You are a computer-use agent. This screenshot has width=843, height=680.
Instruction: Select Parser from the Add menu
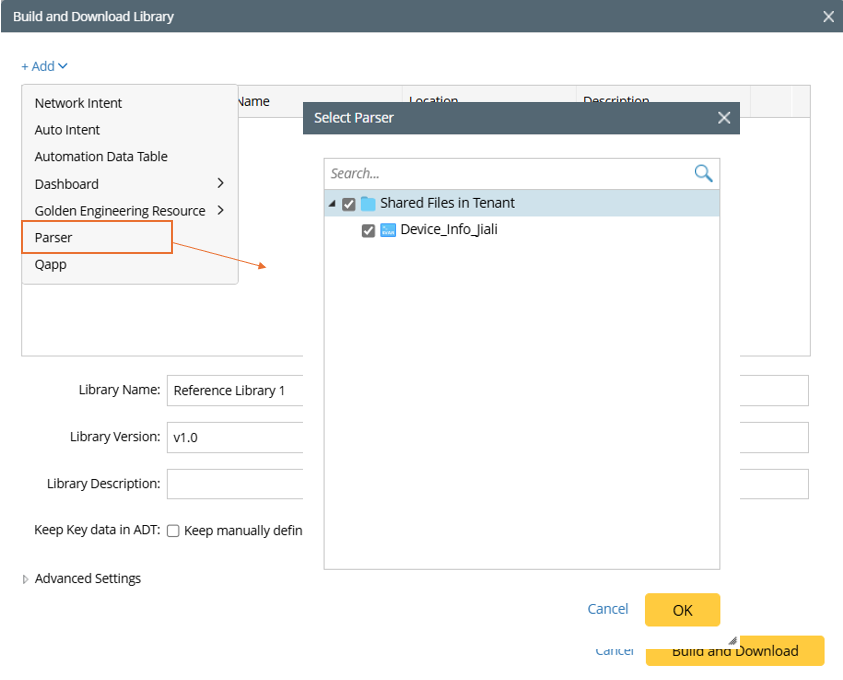point(54,238)
